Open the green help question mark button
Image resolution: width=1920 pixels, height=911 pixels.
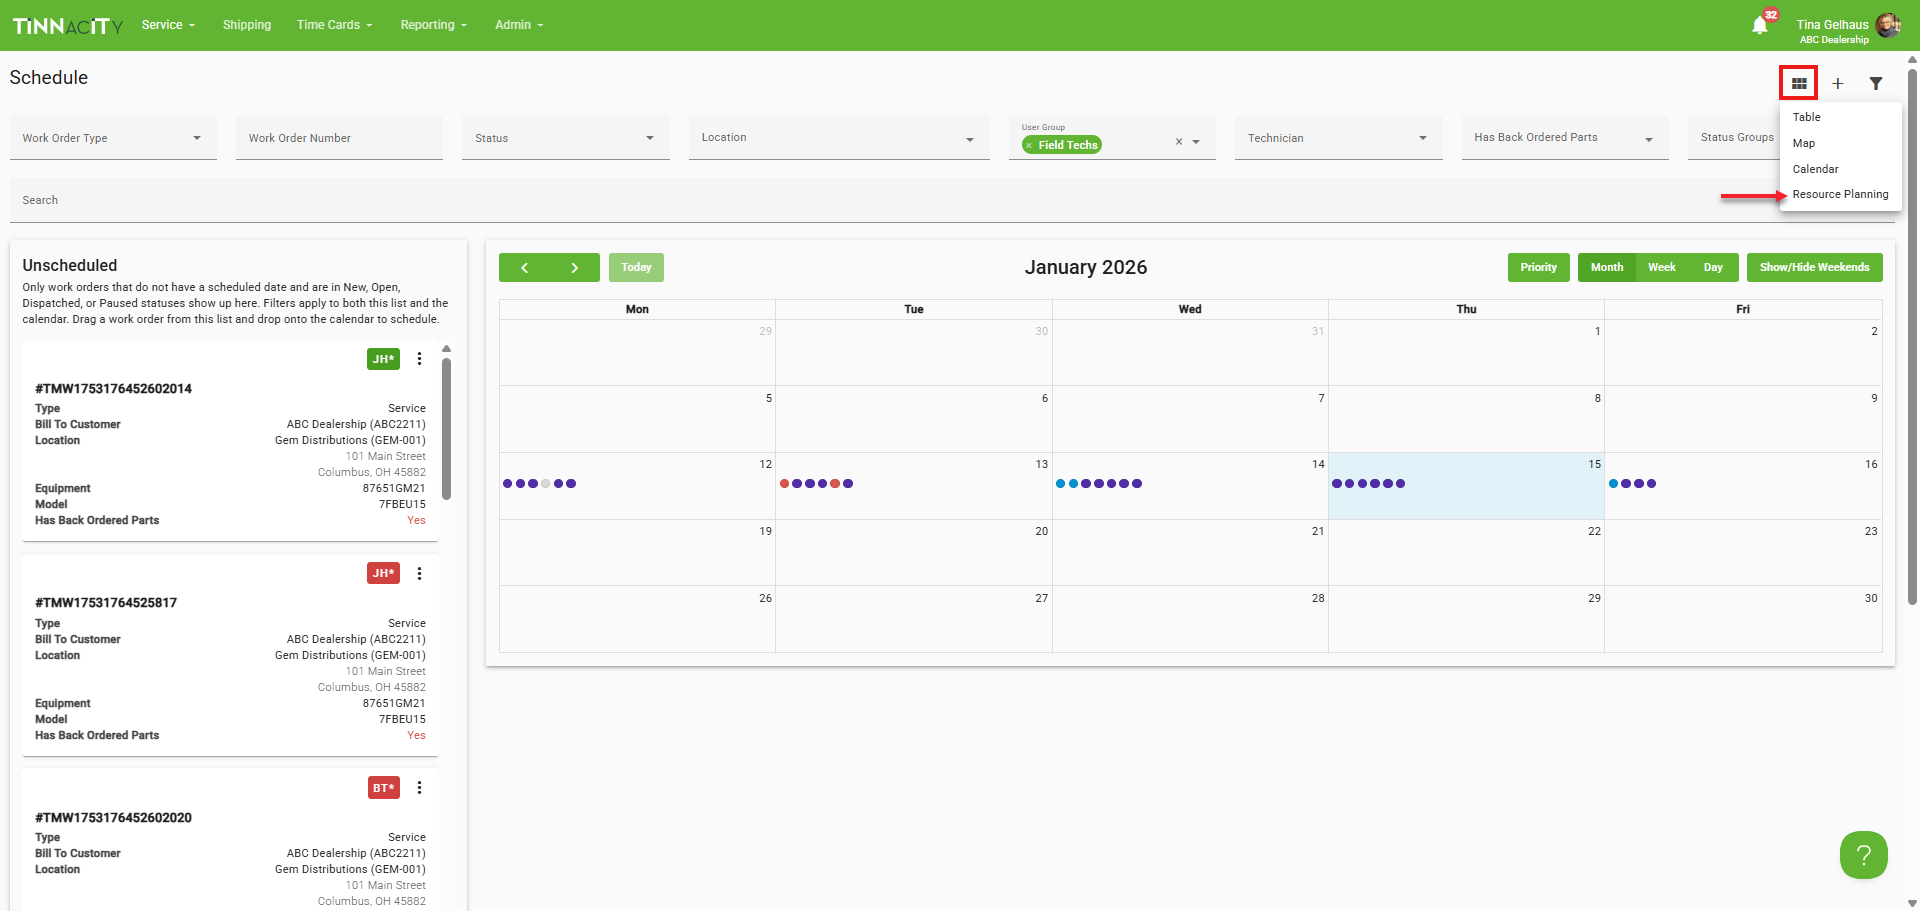click(x=1863, y=855)
